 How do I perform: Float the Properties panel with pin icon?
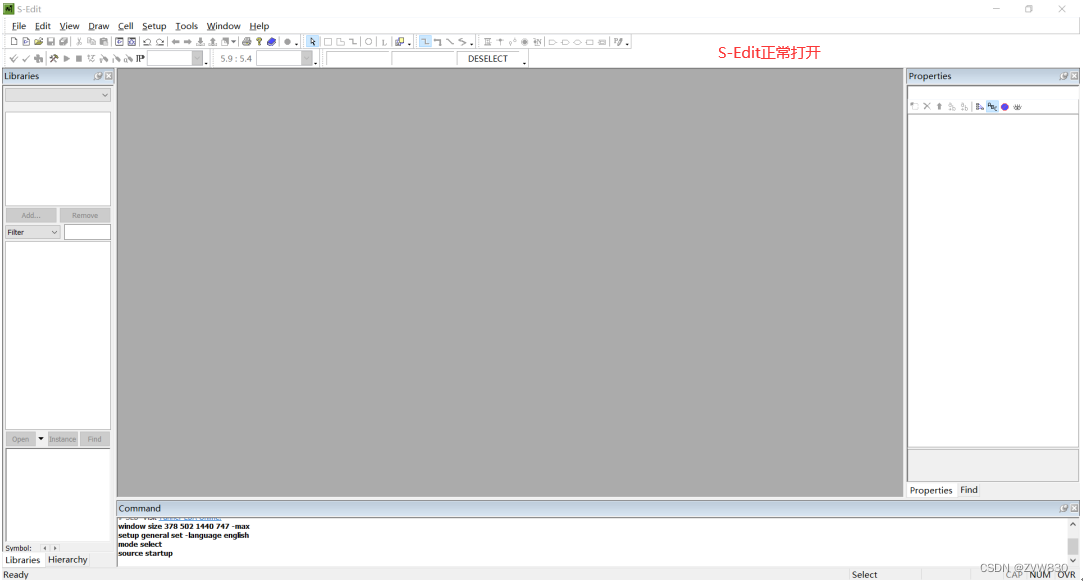point(1064,76)
